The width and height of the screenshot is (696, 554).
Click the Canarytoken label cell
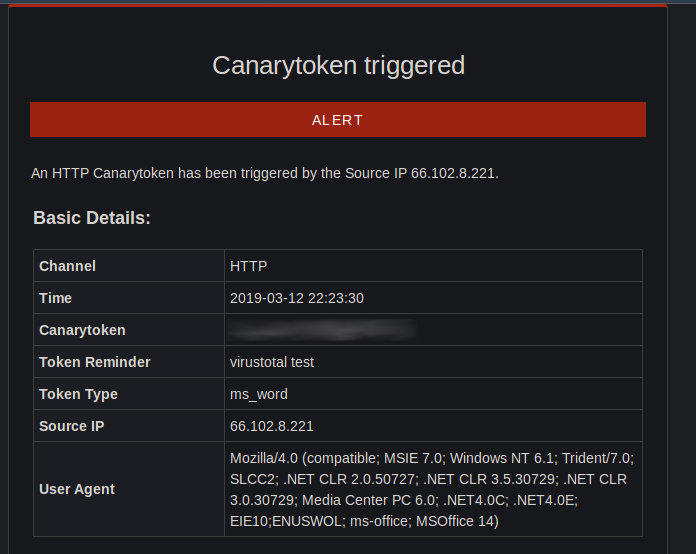click(x=129, y=329)
